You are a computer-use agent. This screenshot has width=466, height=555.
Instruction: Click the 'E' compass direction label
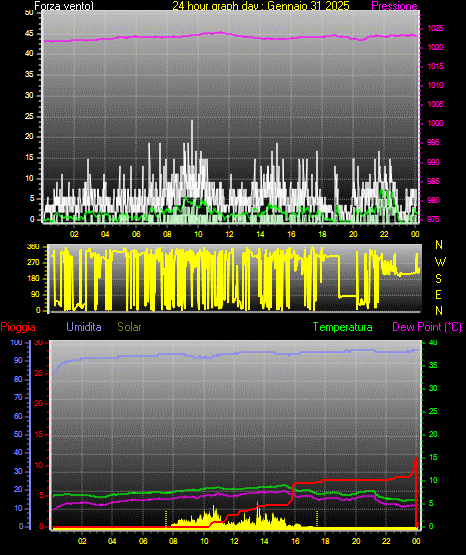pos(438,294)
